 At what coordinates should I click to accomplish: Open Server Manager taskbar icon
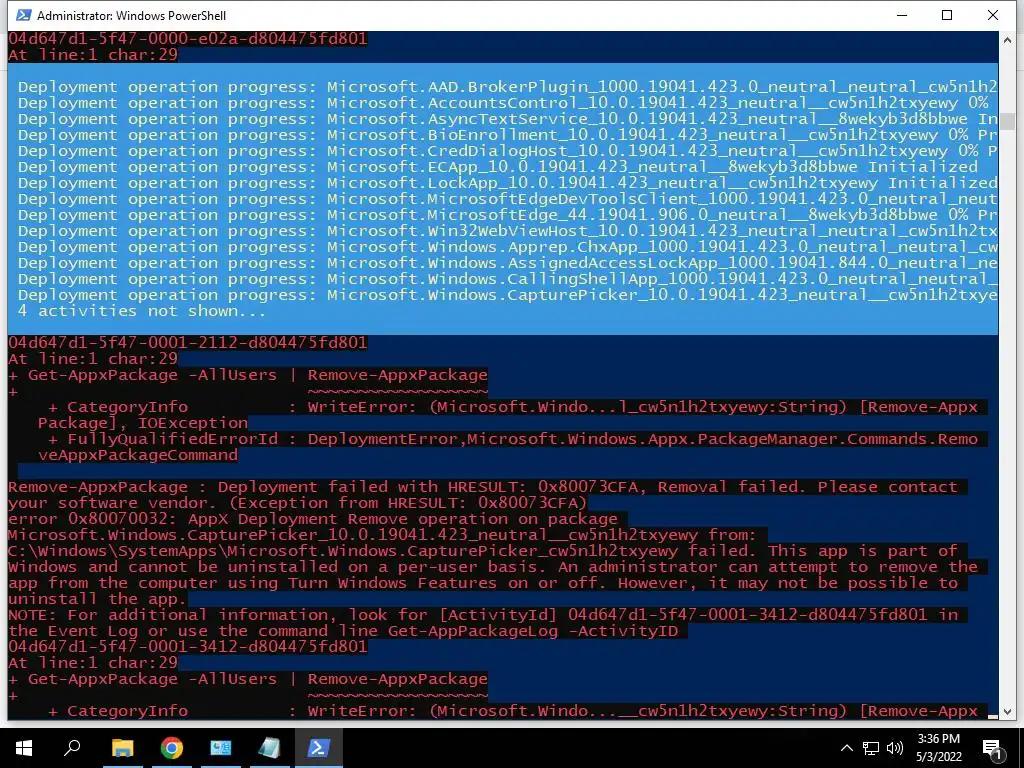220,748
